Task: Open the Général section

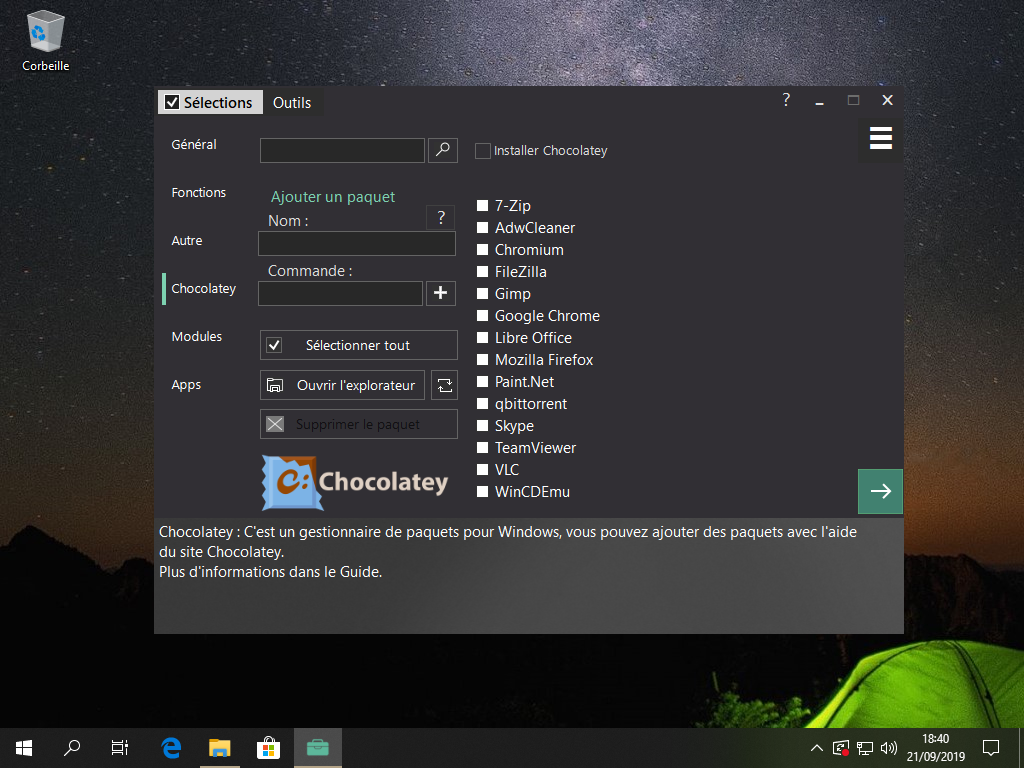Action: point(194,144)
